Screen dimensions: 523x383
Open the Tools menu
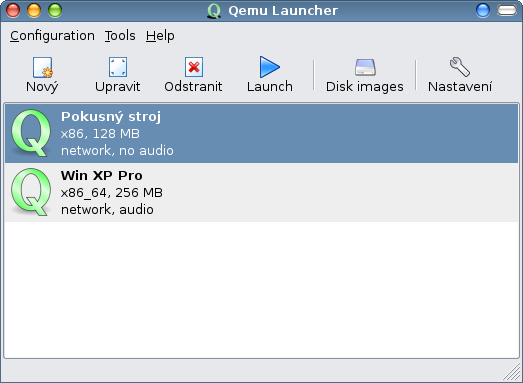tap(120, 36)
